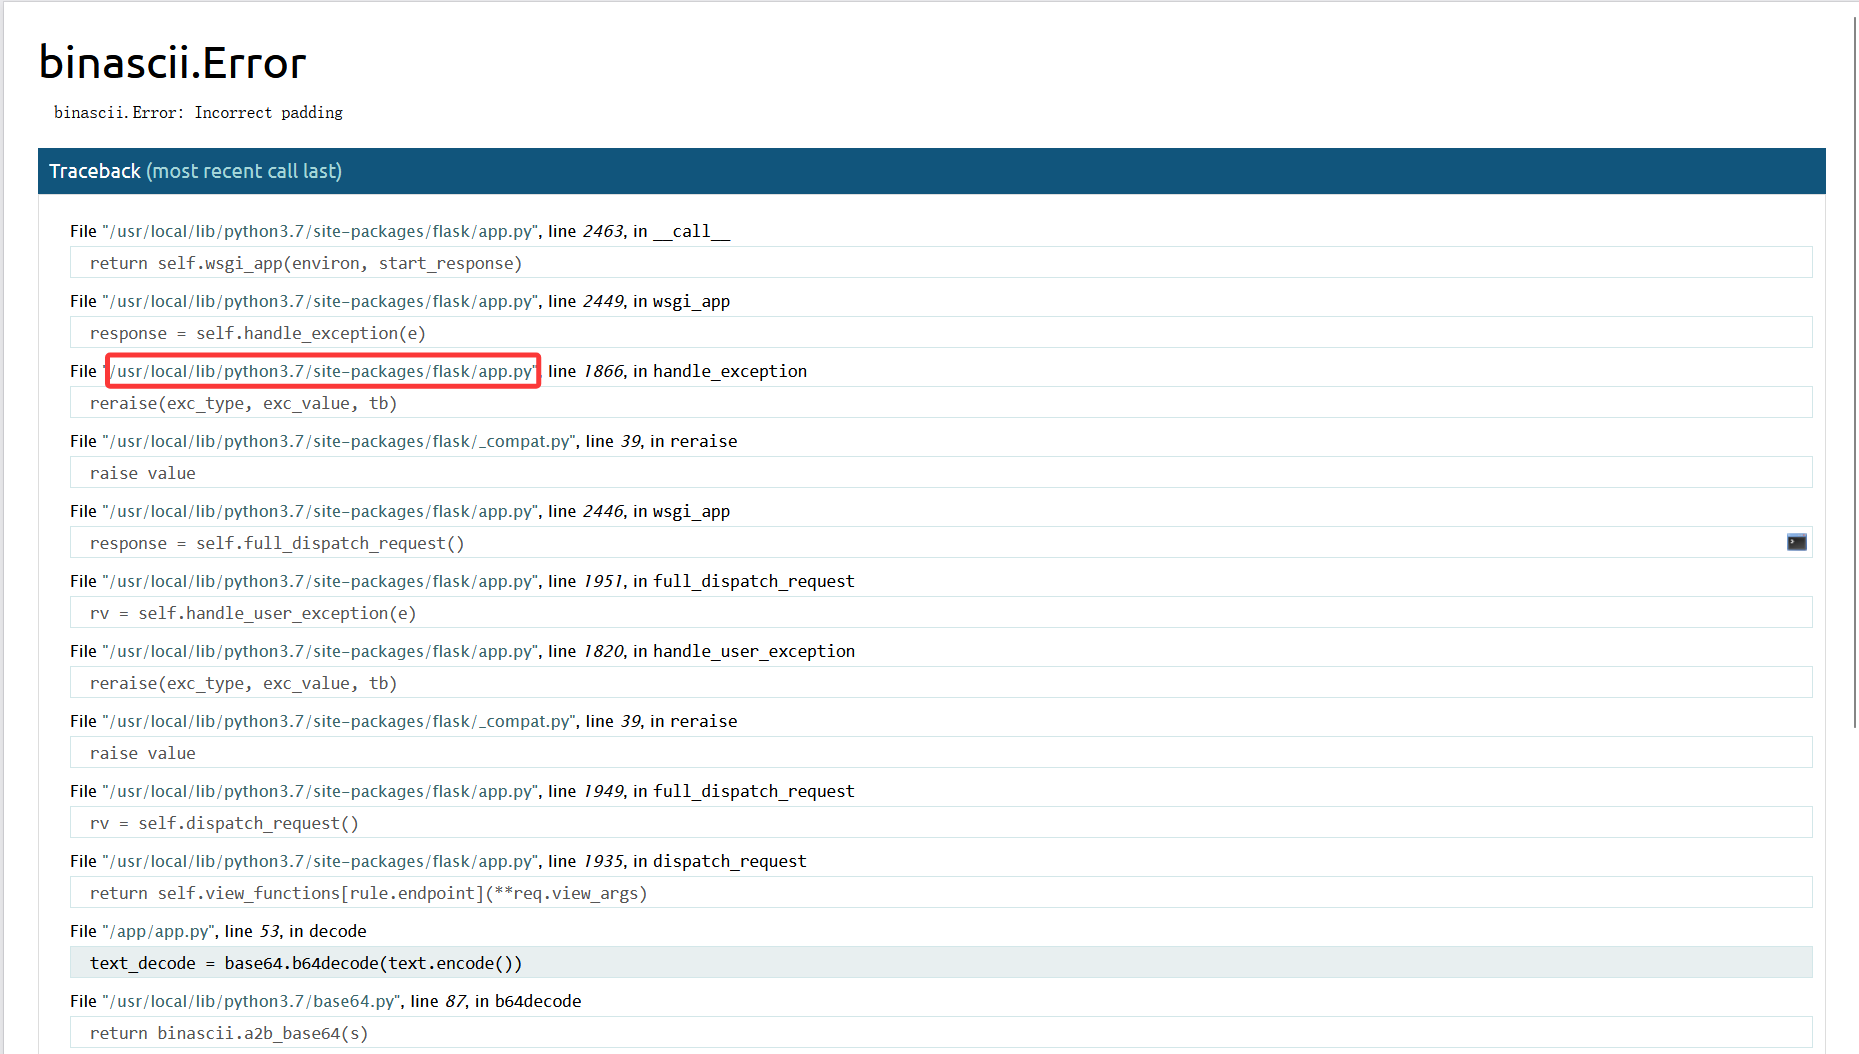
Task: Click the file path on line 1866 handle_exception frame
Action: click(323, 371)
